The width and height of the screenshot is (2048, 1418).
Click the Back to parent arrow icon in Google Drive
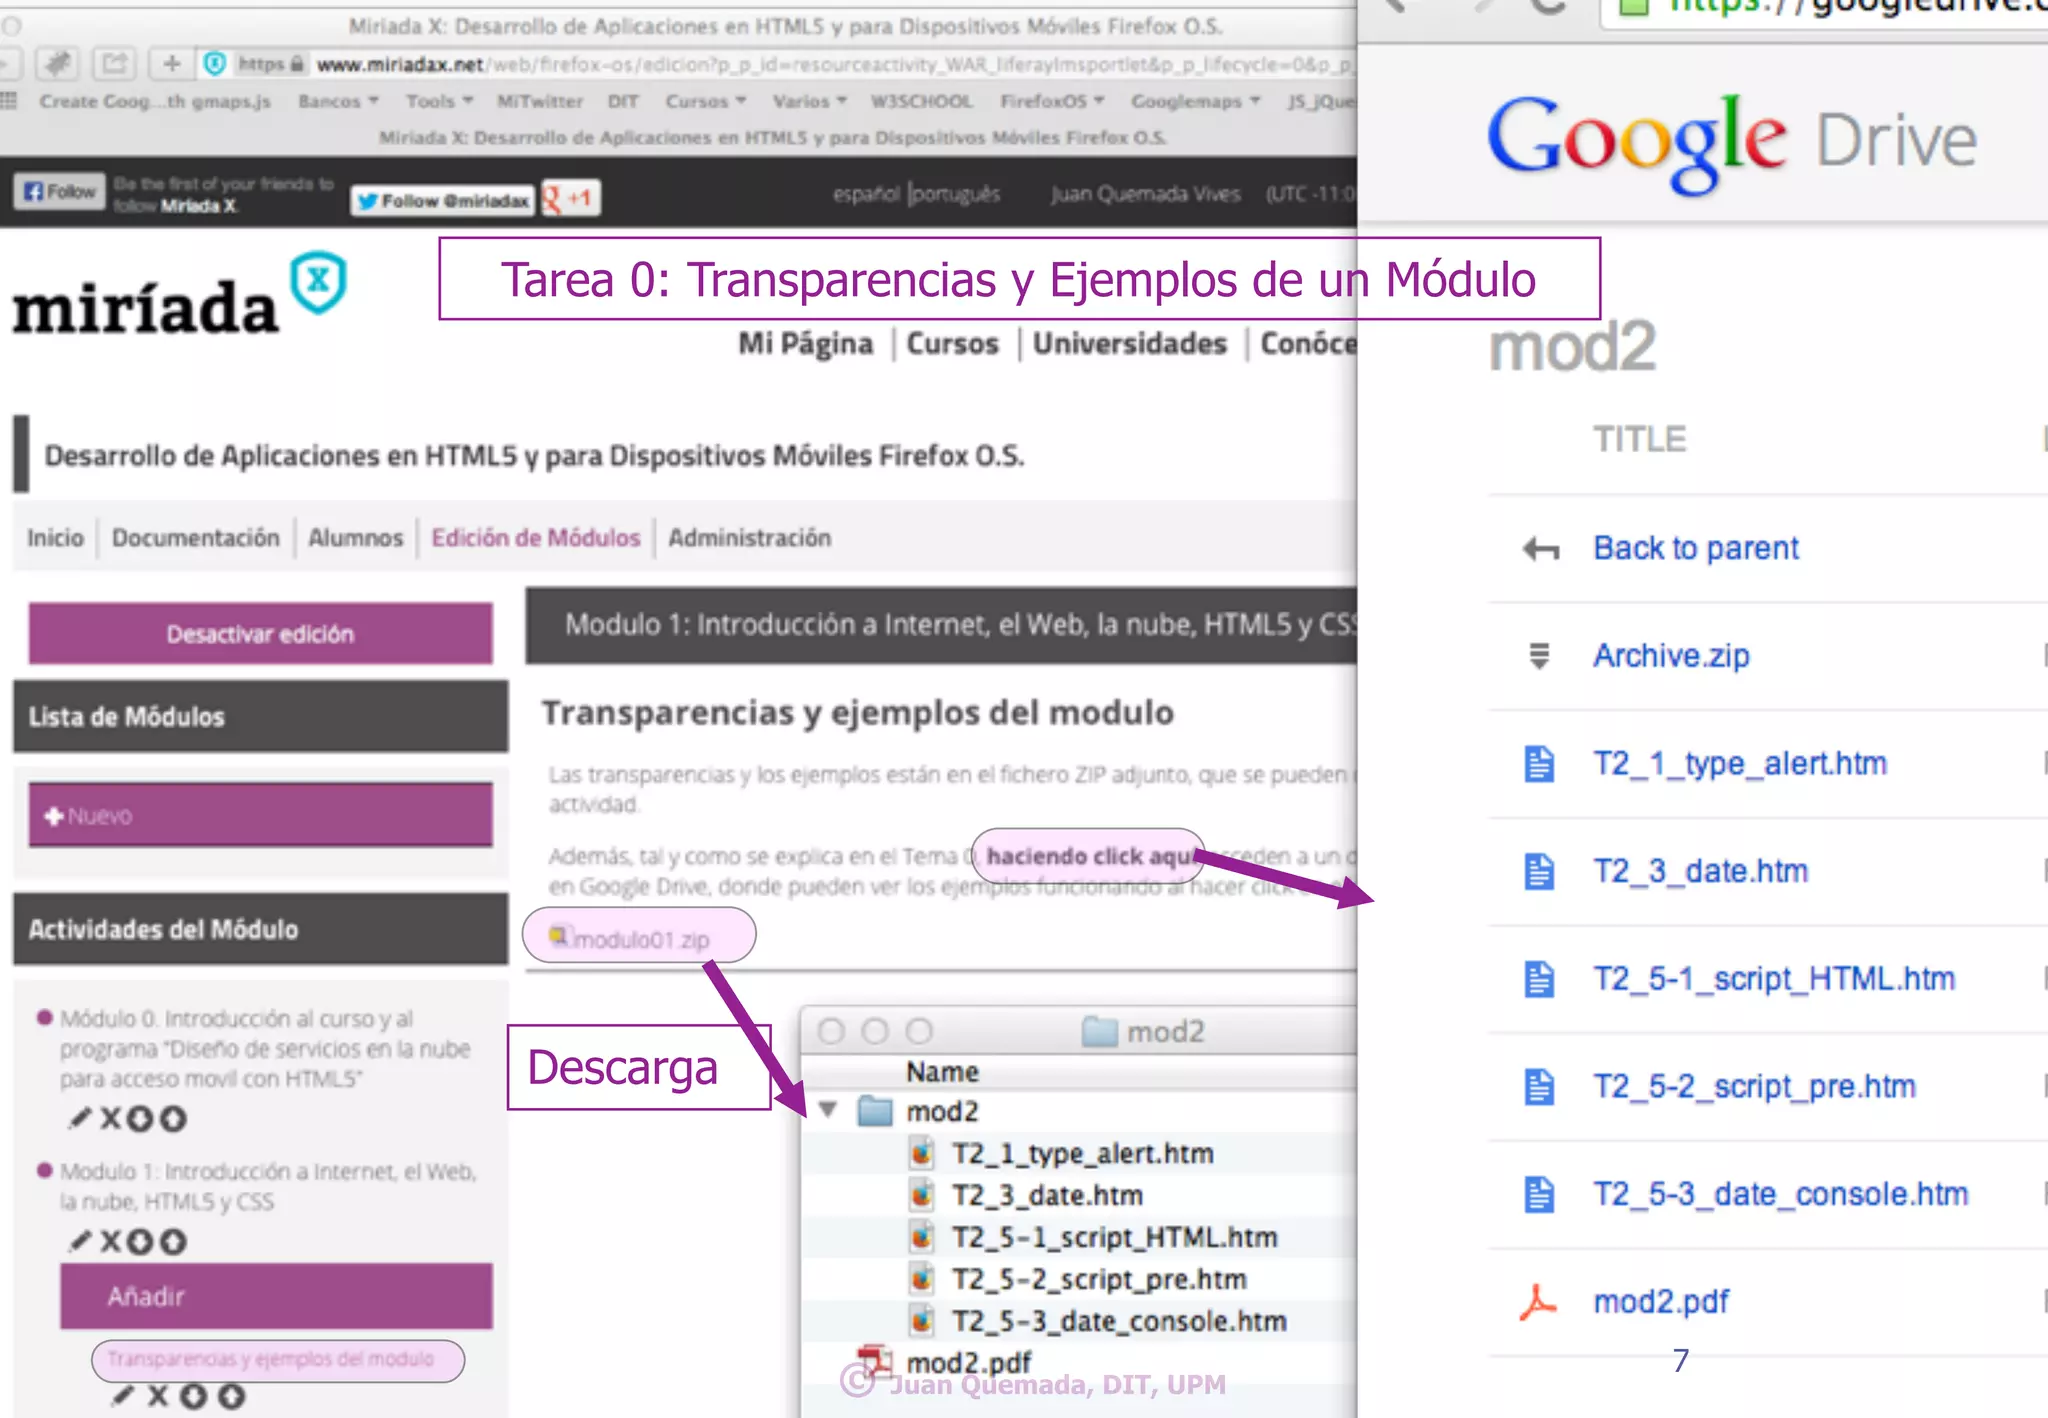tap(1541, 549)
